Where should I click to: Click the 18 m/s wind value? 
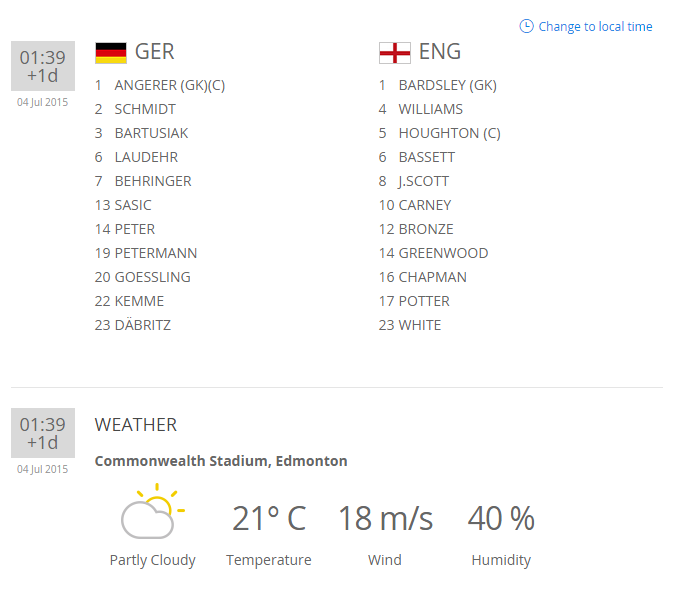tap(385, 519)
